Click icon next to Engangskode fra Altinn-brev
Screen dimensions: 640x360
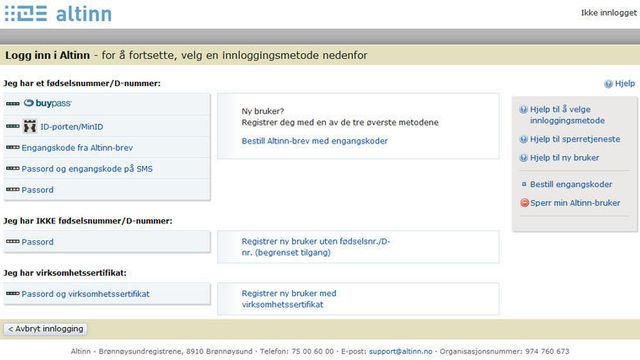[x=13, y=147]
